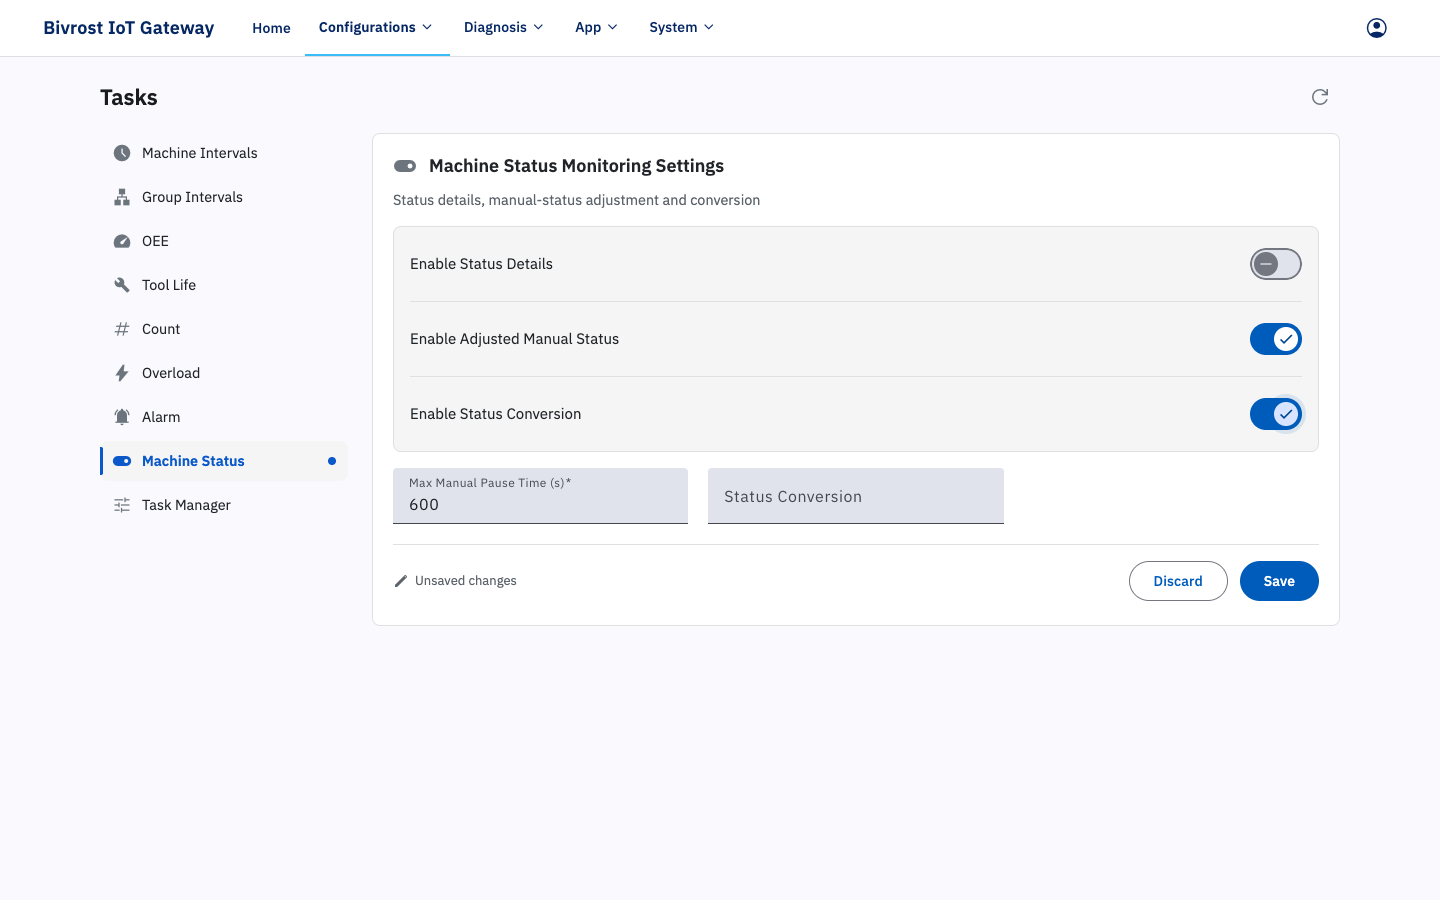This screenshot has height=900, width=1440.
Task: Open Group Intervals task page
Action: pyautogui.click(x=224, y=197)
